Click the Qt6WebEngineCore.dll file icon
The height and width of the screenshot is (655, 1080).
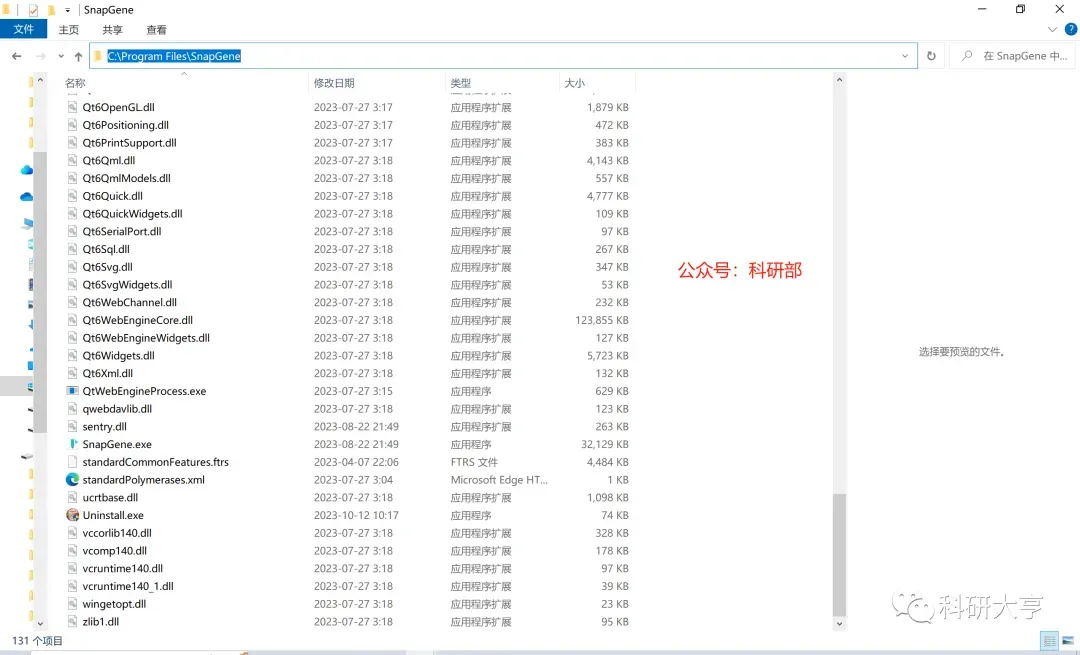[72, 320]
